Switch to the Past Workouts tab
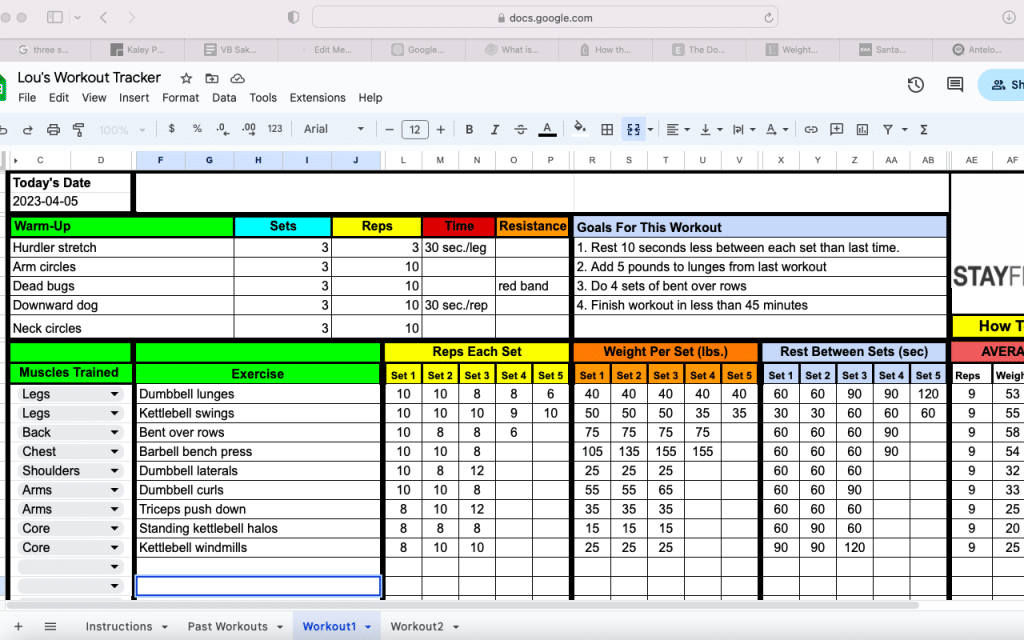This screenshot has height=640, width=1024. coord(227,626)
